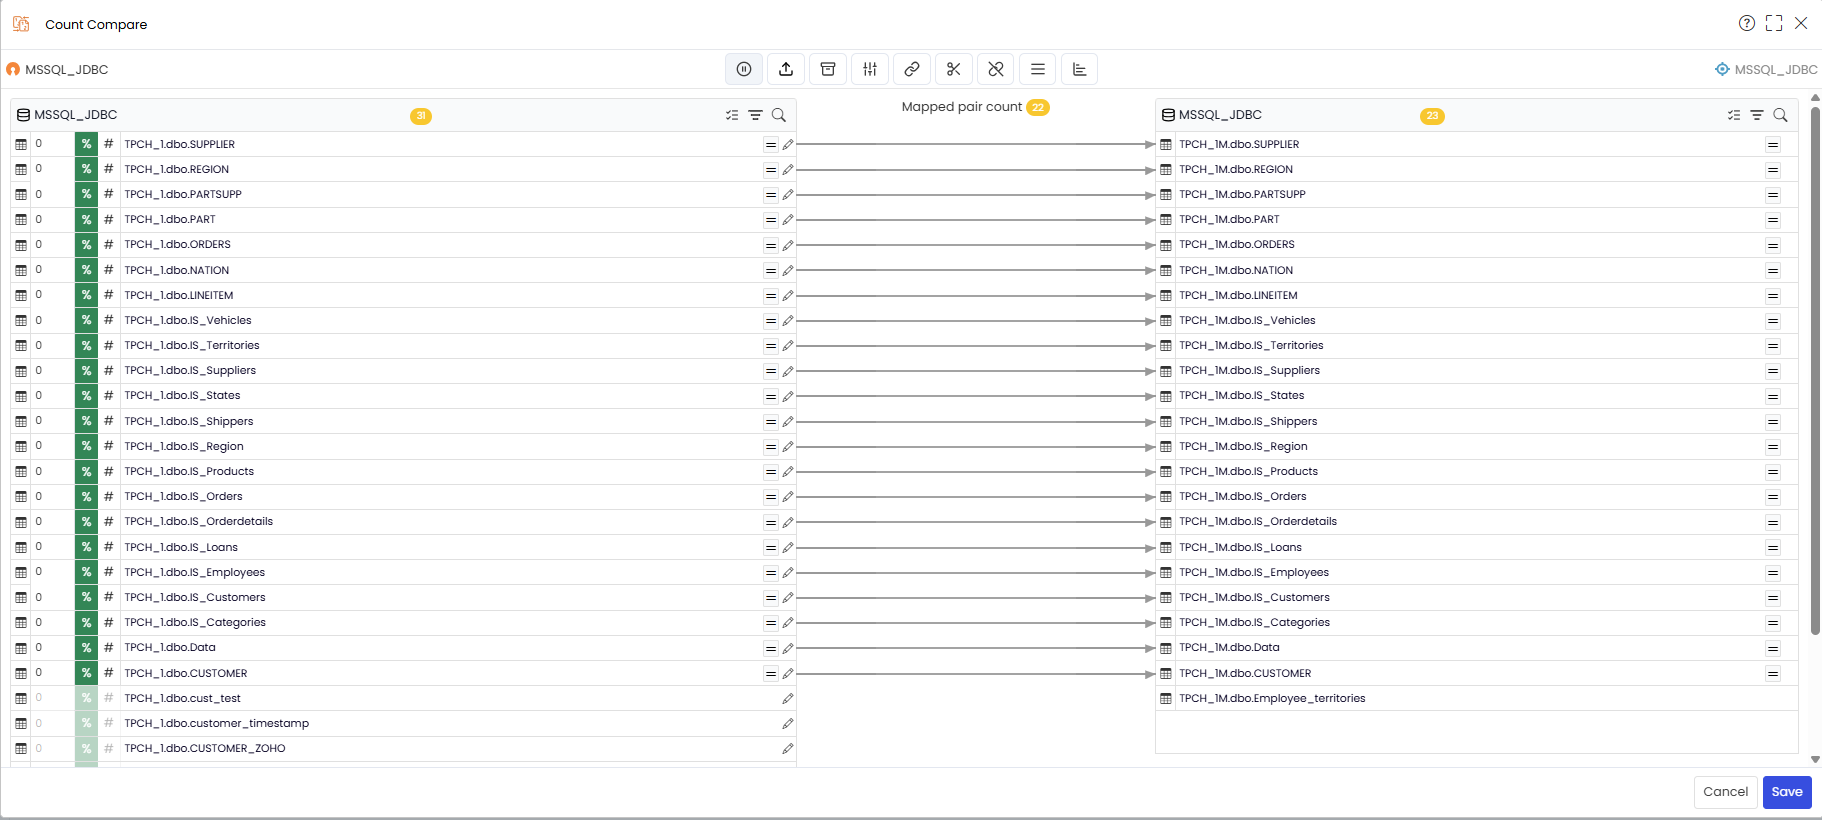The height and width of the screenshot is (820, 1822).
Task: Select TPCH_1M.dbo.LINEITEM in the right list
Action: tap(1238, 295)
